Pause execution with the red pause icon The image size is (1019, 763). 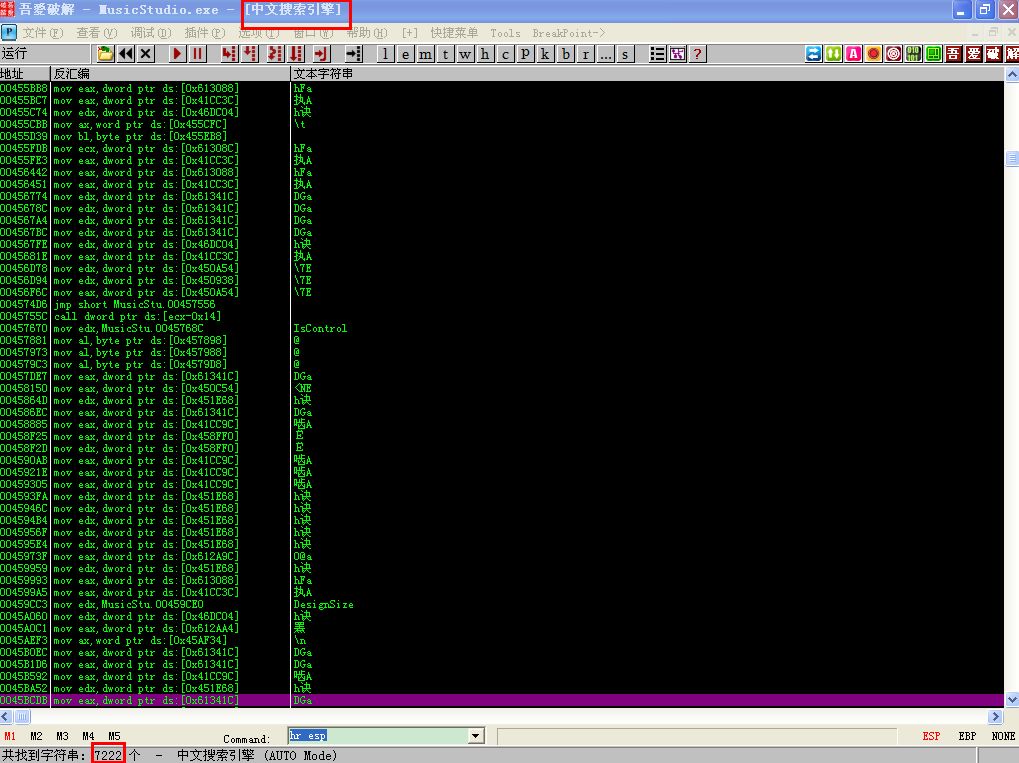tap(197, 54)
